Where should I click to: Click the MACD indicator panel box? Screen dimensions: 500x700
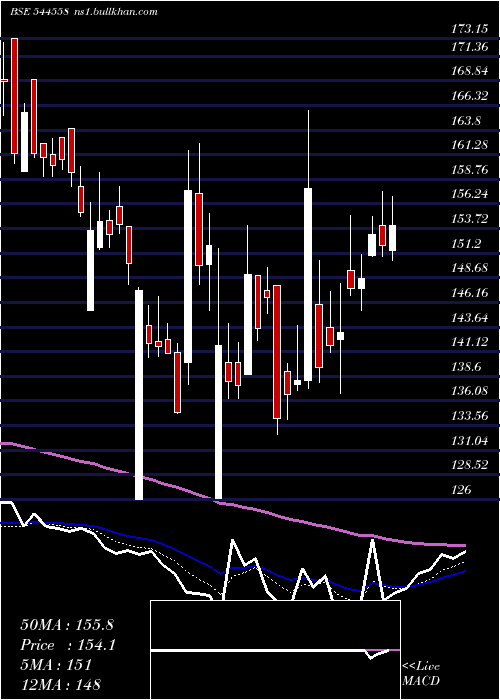click(275, 650)
